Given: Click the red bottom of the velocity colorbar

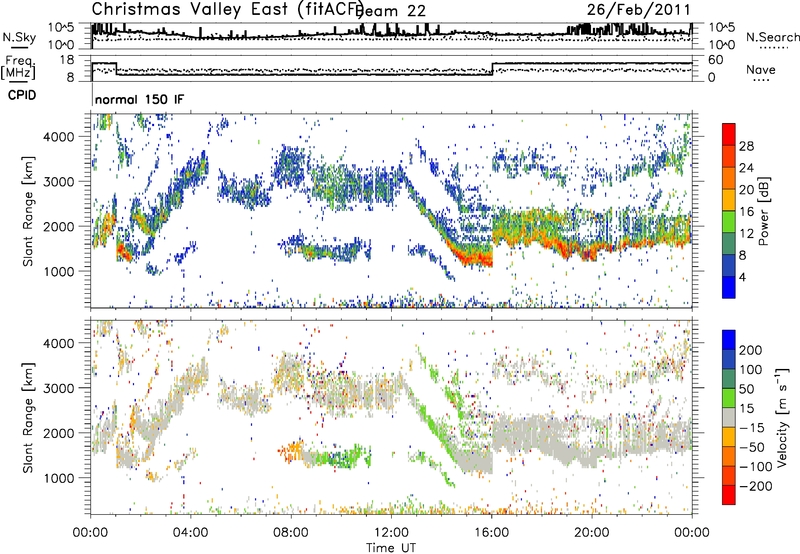Looking at the screenshot, I should pos(729,495).
